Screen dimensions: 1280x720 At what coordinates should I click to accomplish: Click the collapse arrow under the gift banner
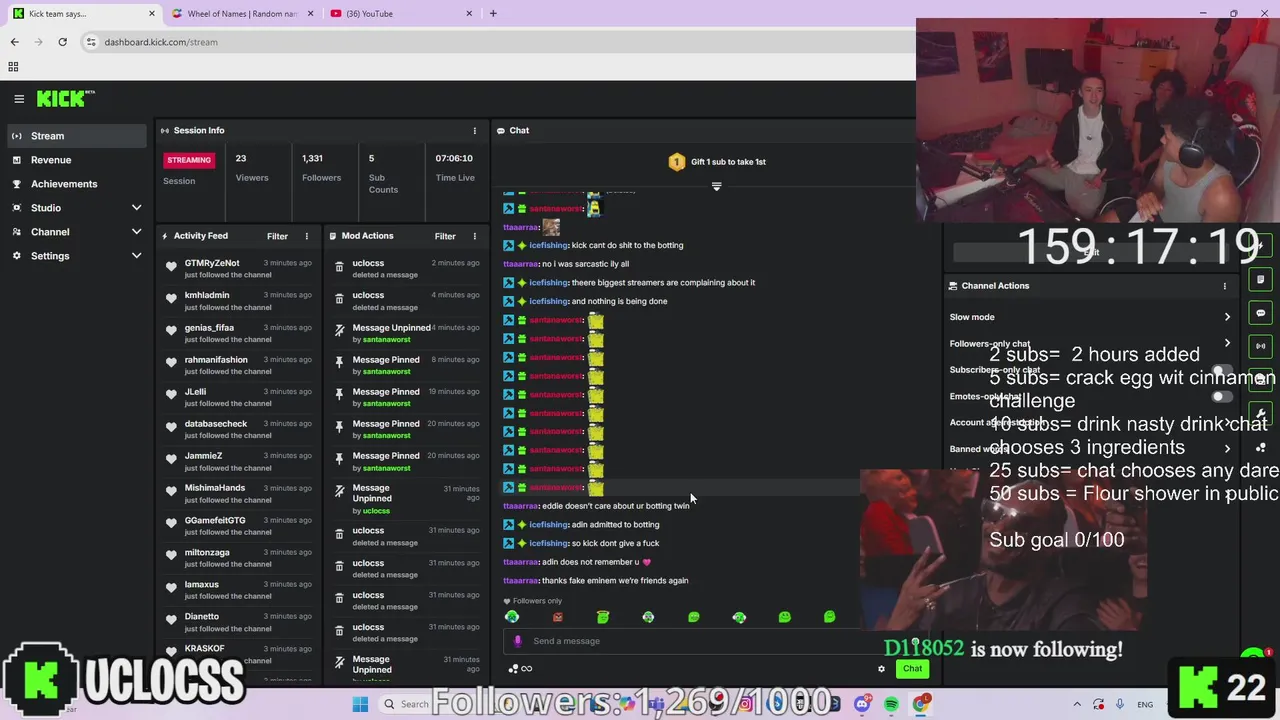[716, 186]
